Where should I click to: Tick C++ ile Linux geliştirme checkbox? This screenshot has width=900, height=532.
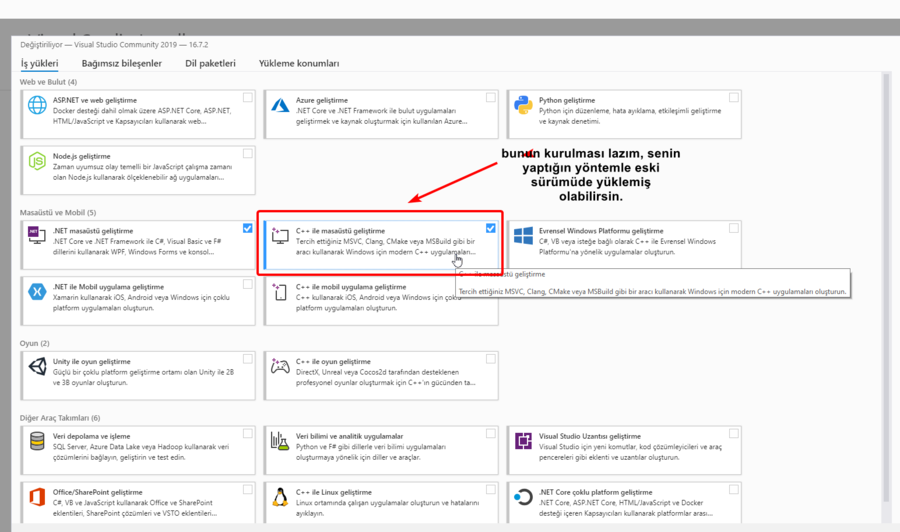[491, 490]
